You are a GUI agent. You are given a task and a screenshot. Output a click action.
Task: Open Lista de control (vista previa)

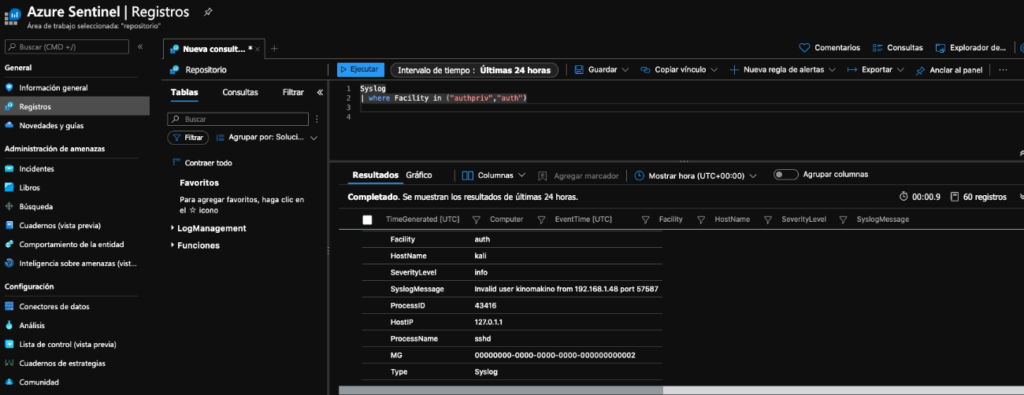click(67, 344)
